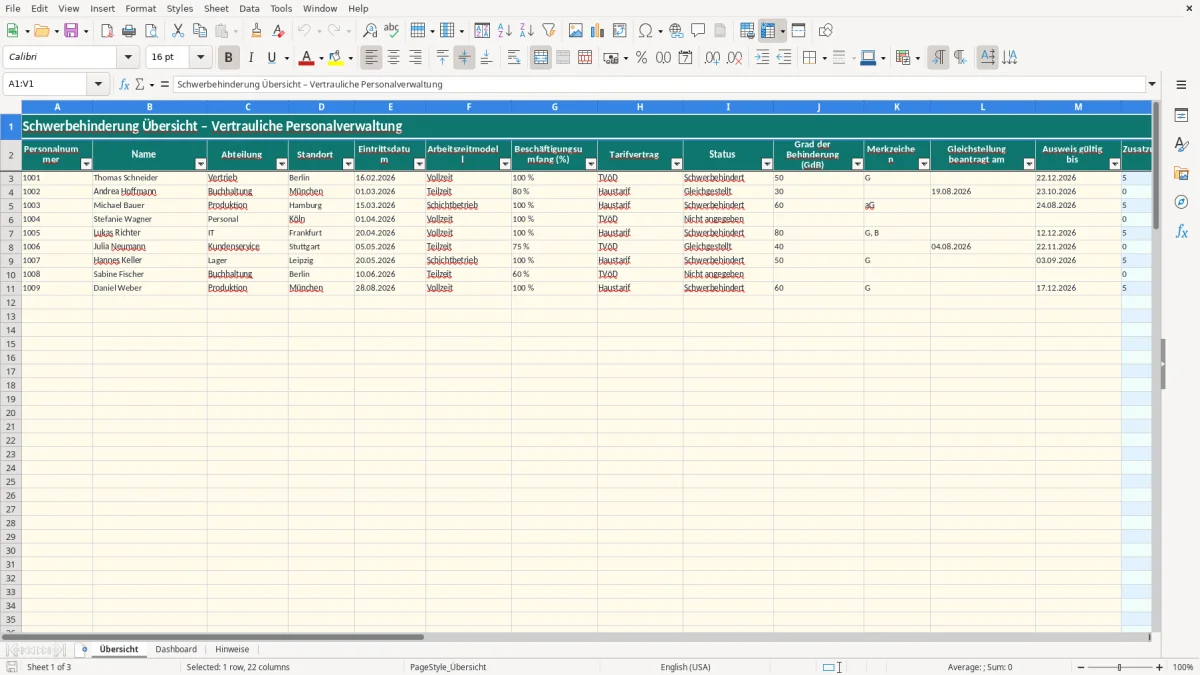This screenshot has height=675, width=1200.
Task: Open sidebar Functions panel
Action: 1181,232
